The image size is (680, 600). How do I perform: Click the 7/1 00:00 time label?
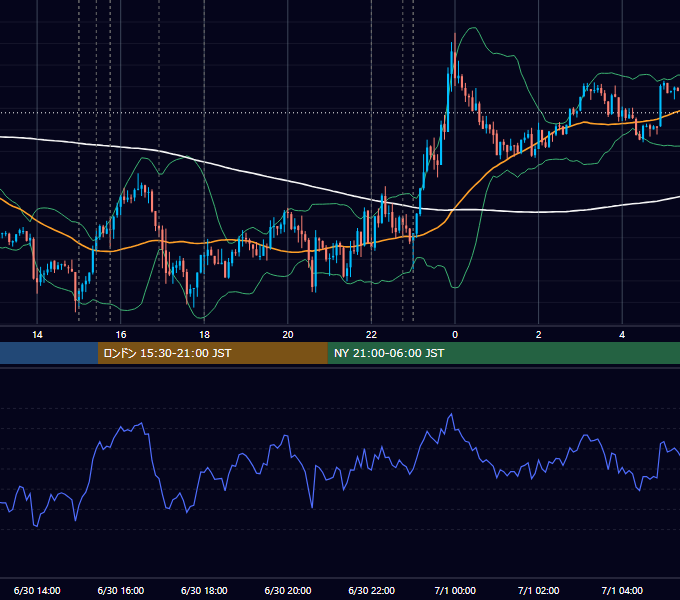click(x=455, y=590)
